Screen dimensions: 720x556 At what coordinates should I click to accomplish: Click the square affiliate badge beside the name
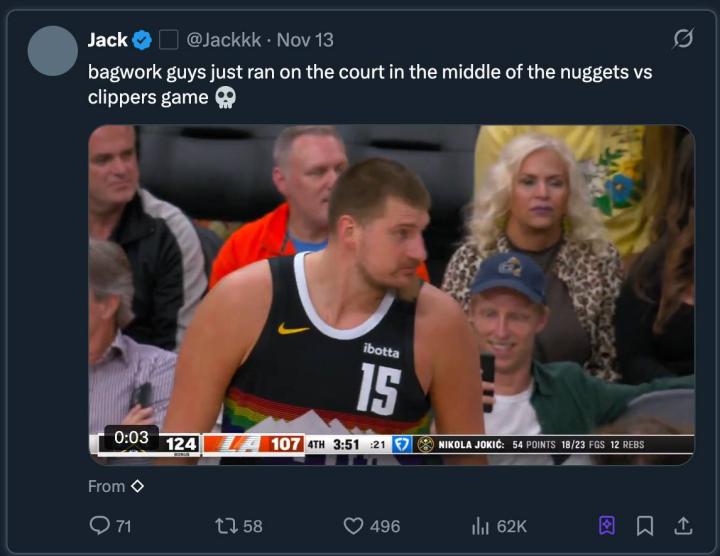click(x=169, y=40)
